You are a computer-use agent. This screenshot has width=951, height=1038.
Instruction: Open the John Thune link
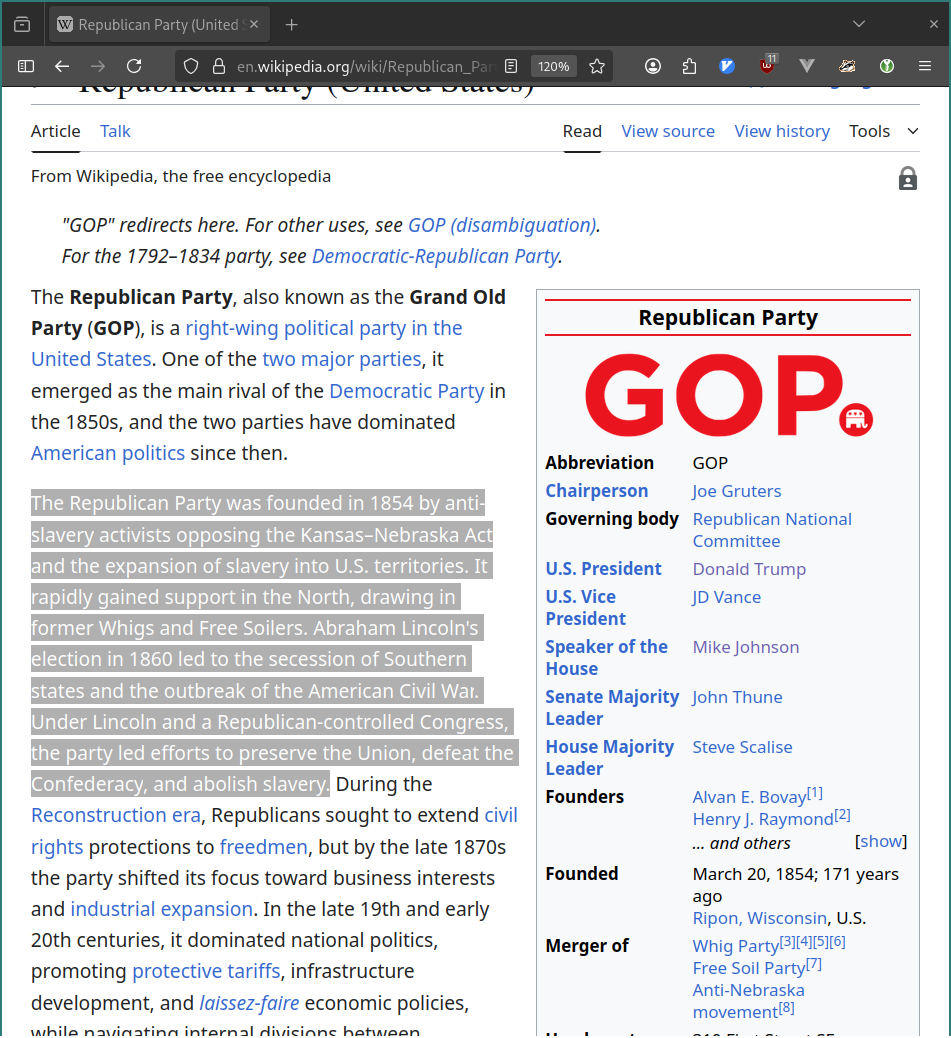coord(737,697)
